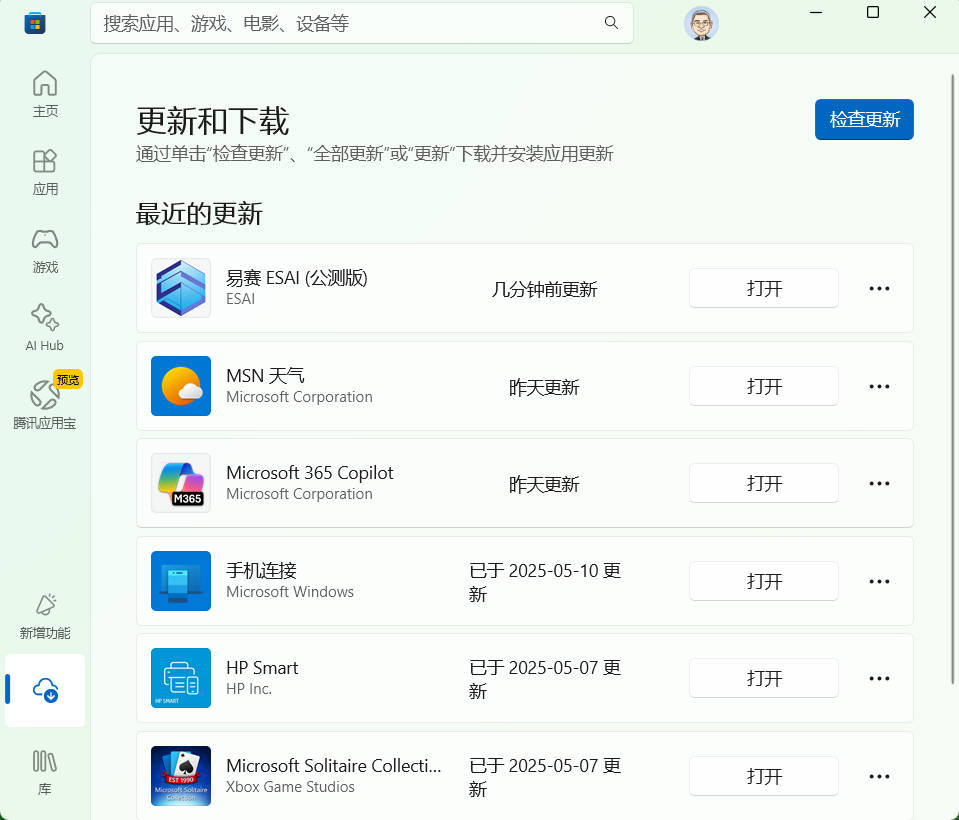Image resolution: width=959 pixels, height=820 pixels.
Task: Click the 更新和下载 page heading
Action: tap(213, 120)
